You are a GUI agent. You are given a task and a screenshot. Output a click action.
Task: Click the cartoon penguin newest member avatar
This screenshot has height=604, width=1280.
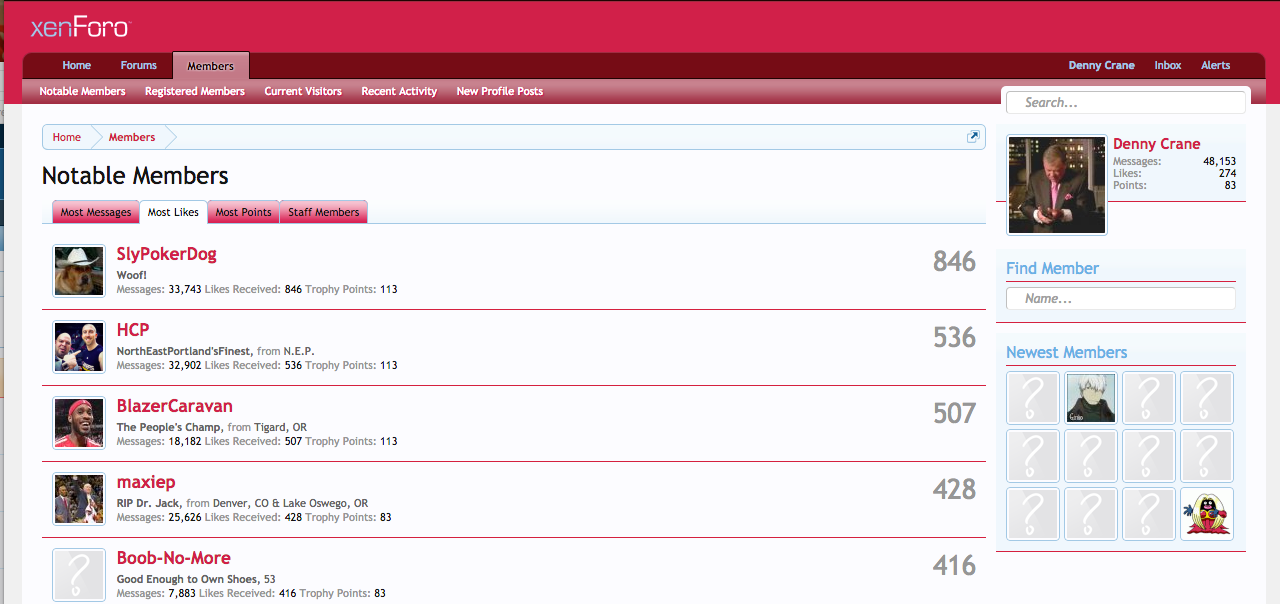(x=1207, y=514)
